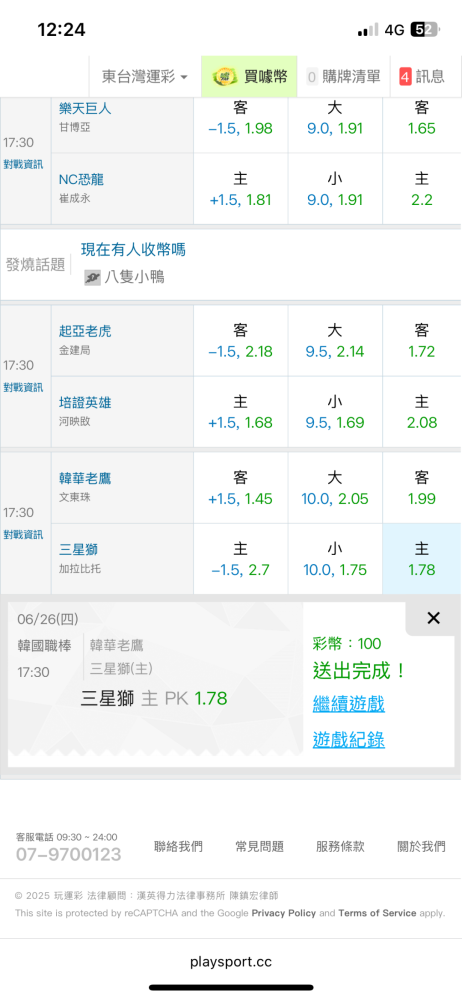Close the bet slip with X icon
Screen dimensions: 462x1000
(433, 617)
